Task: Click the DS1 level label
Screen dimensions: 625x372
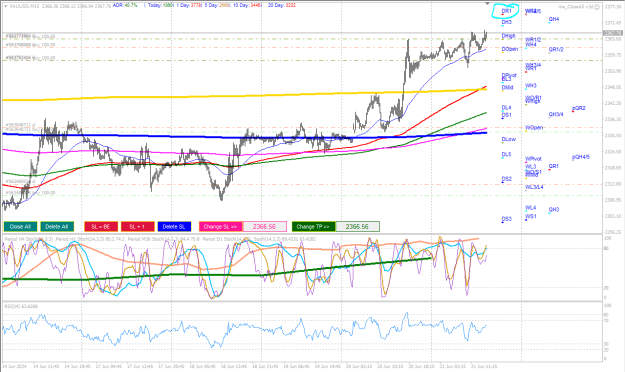Action: [x=506, y=115]
